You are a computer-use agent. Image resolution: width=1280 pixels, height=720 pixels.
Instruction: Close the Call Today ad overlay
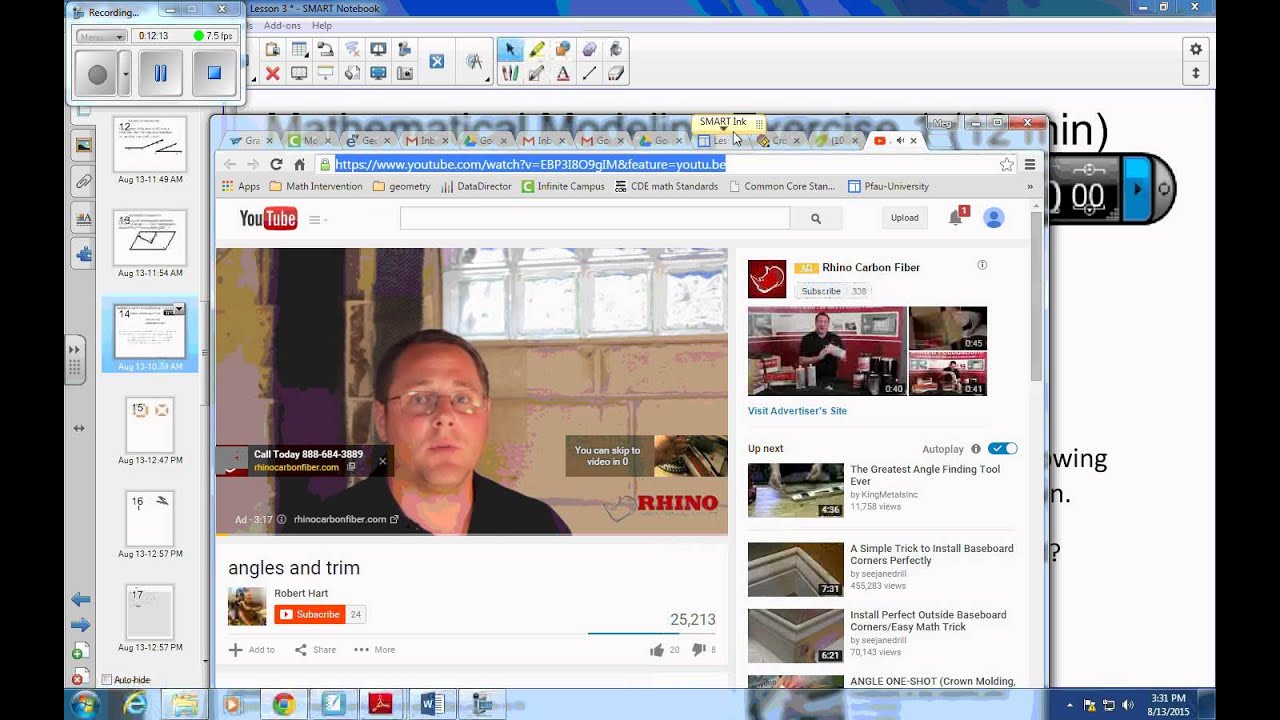[x=382, y=461]
